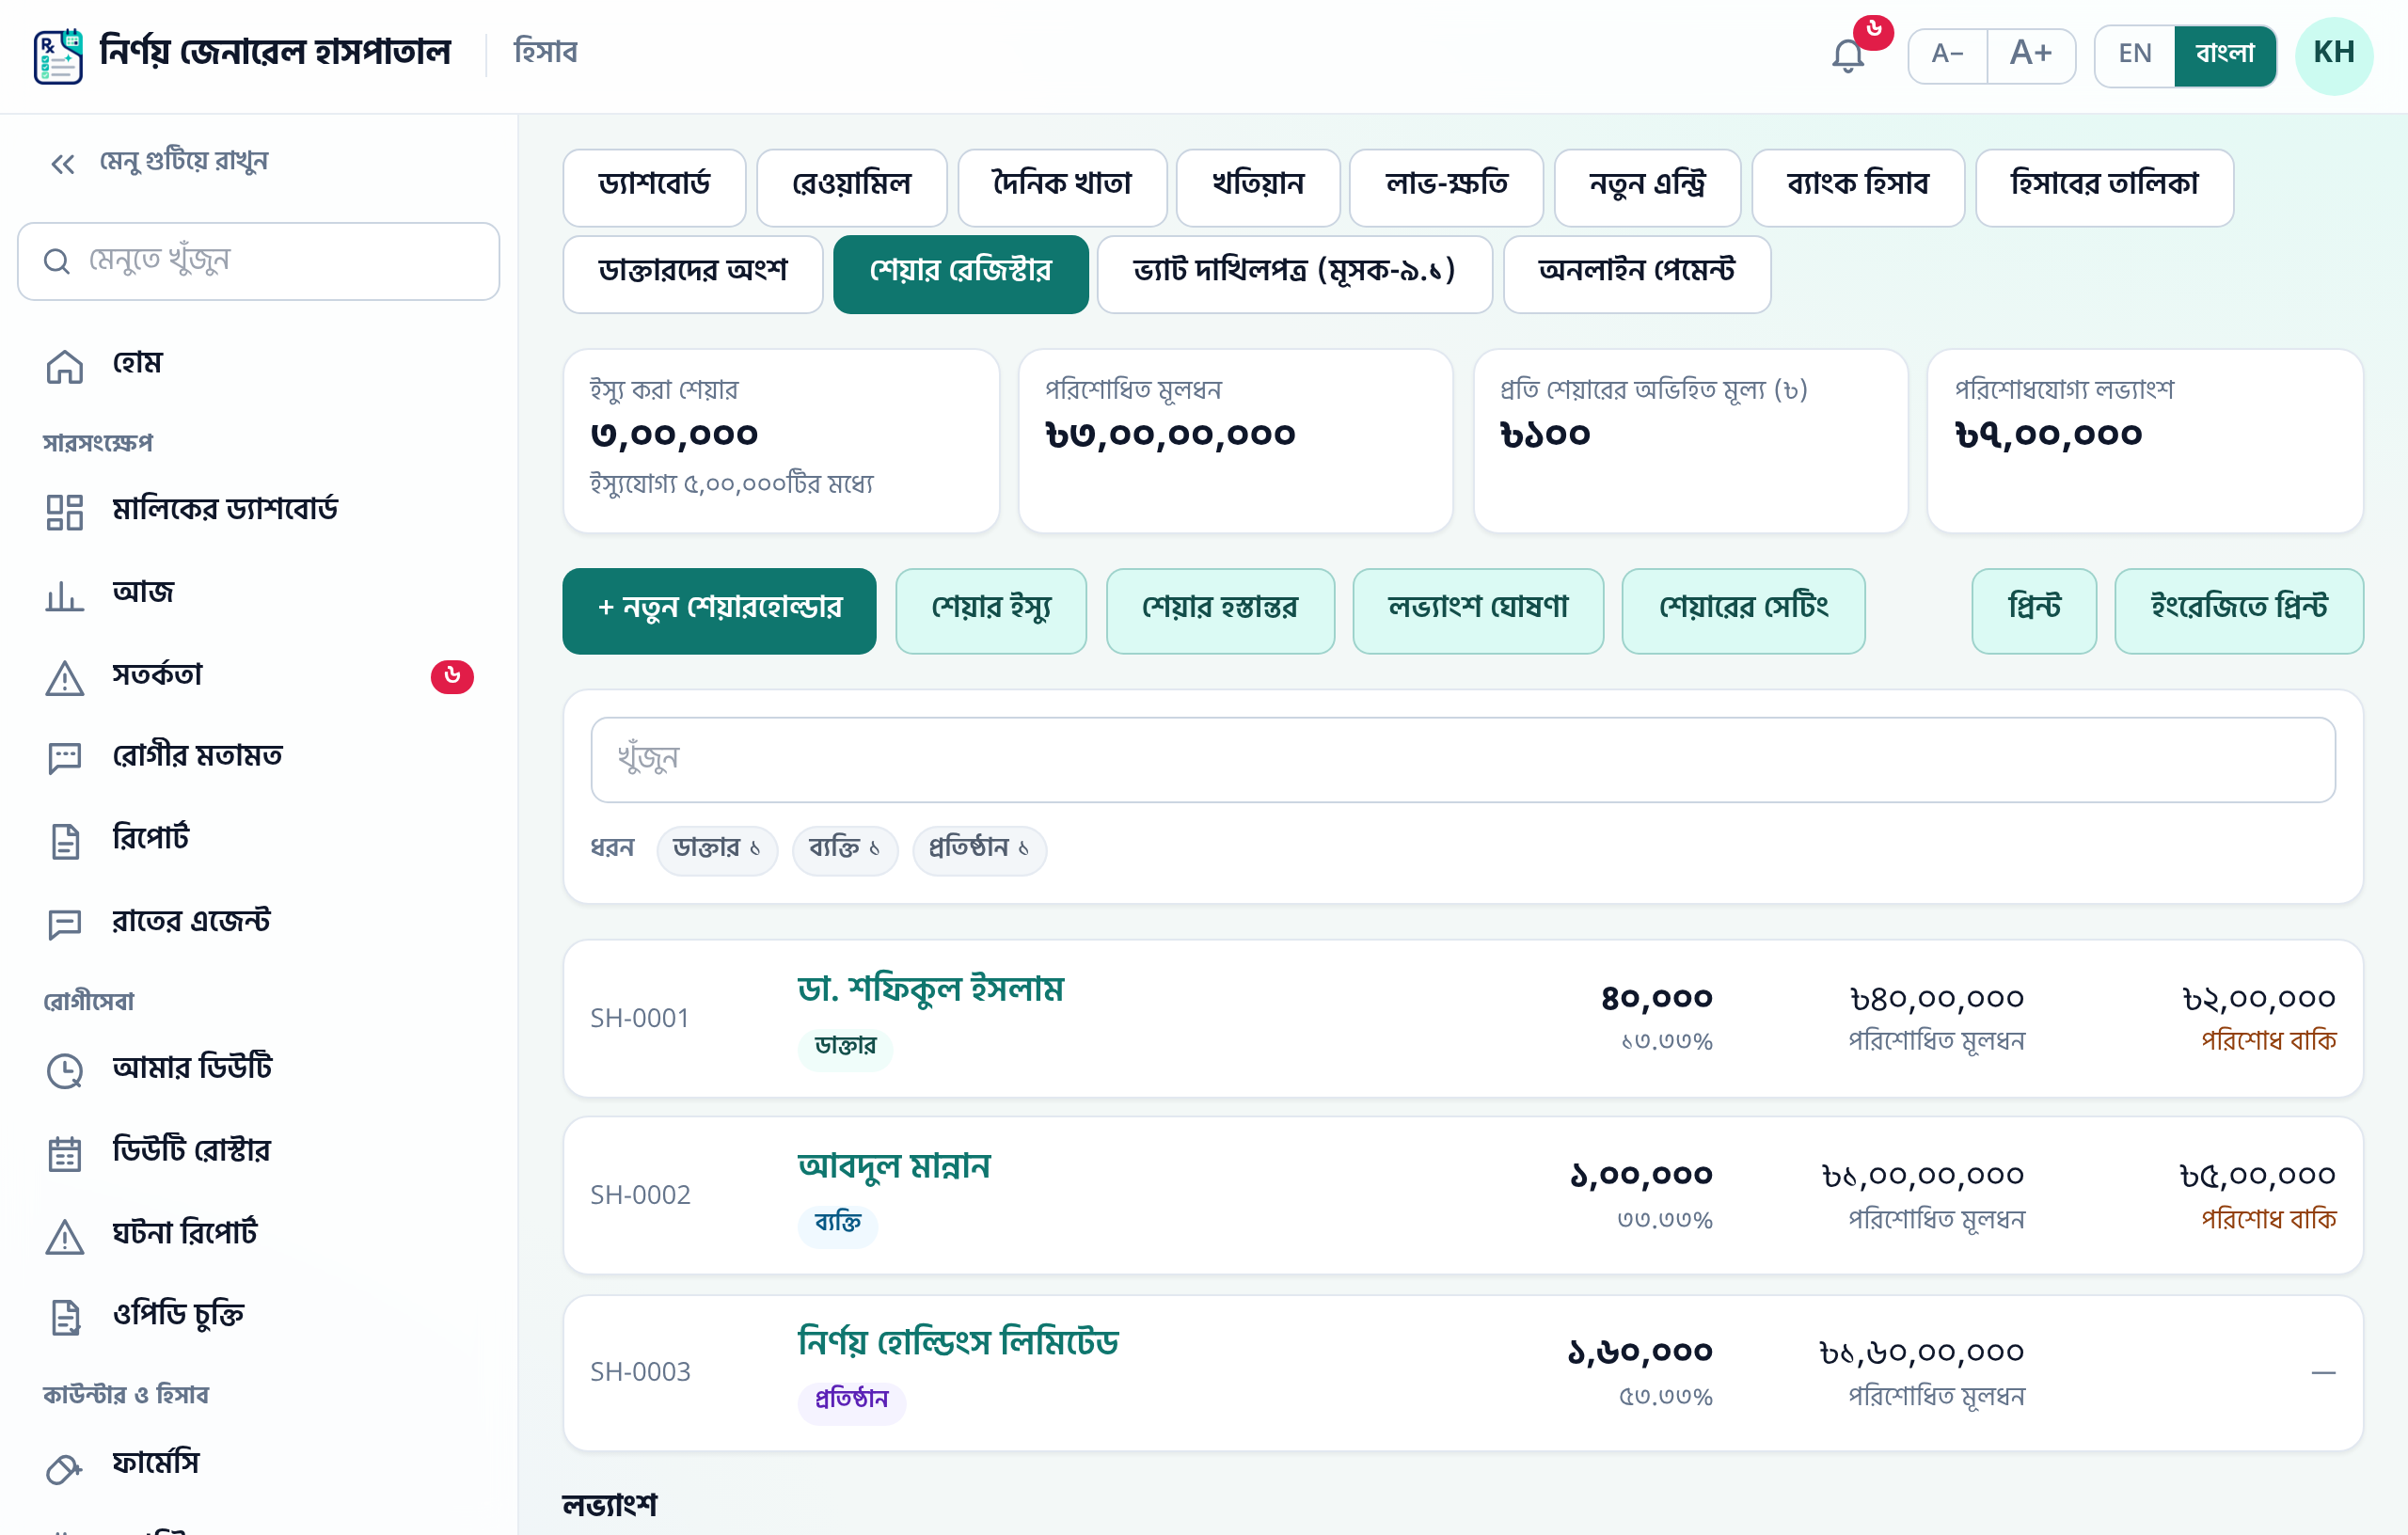Focus the shareholder খুঁজুন search box
The image size is (2408, 1535).
[1462, 758]
